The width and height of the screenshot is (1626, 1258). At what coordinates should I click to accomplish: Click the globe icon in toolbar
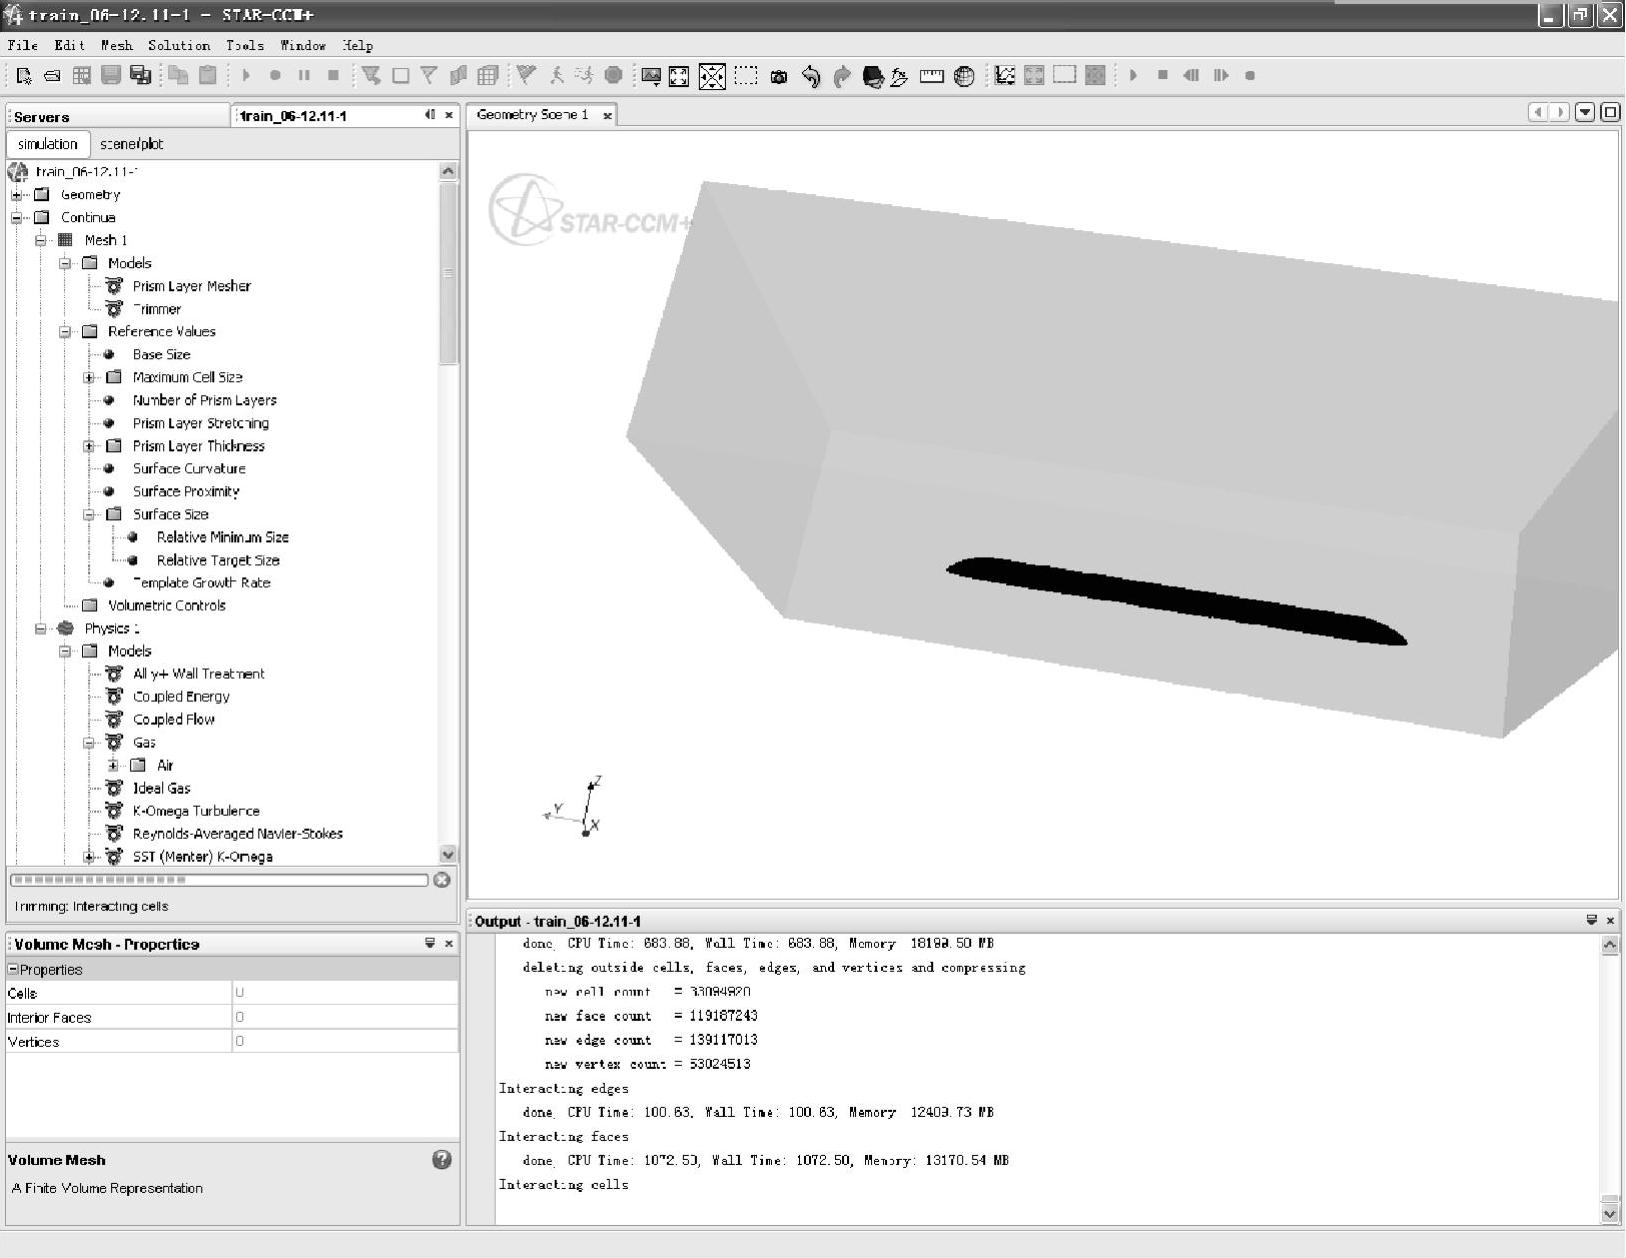click(964, 76)
